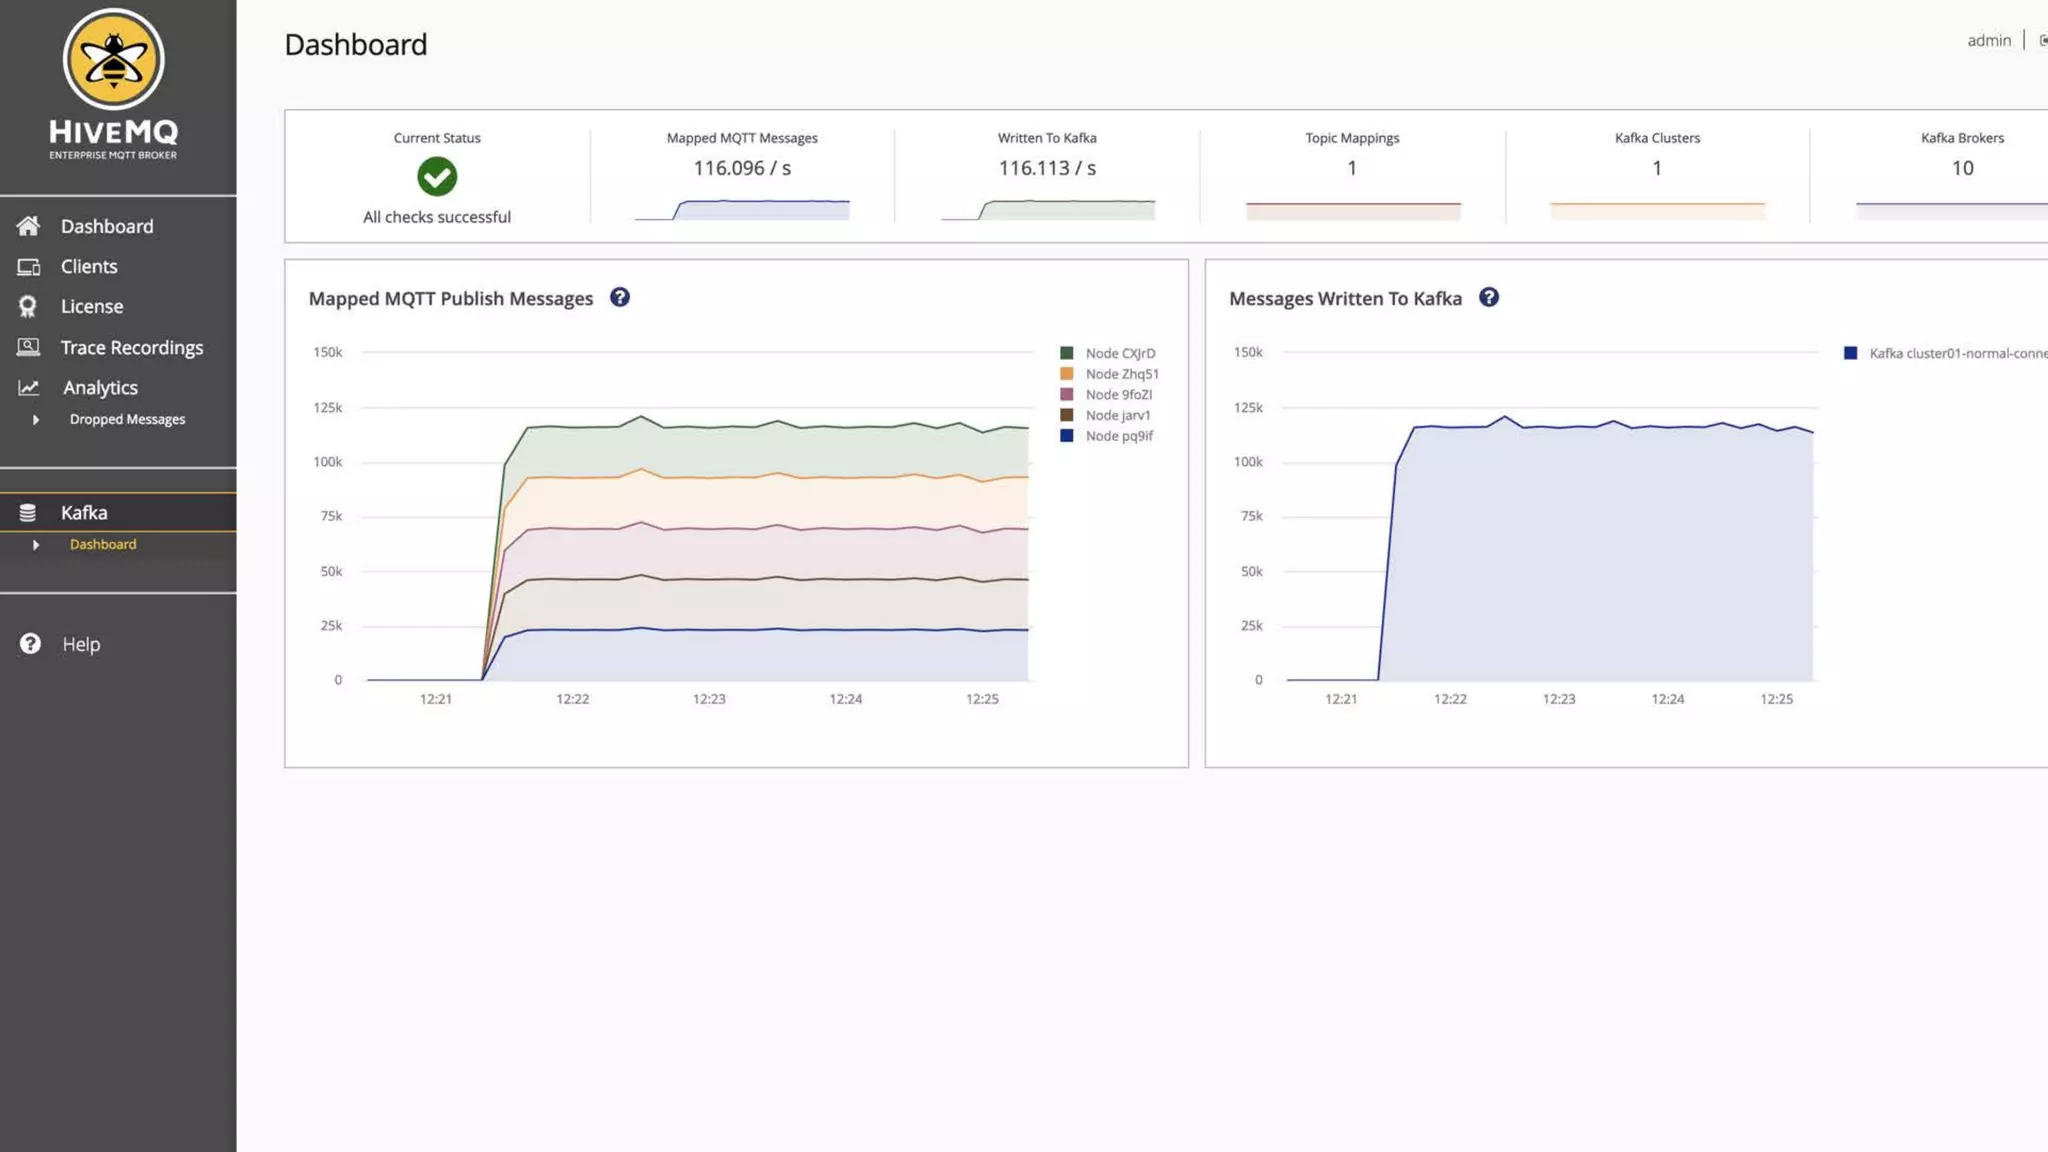This screenshot has height=1152, width=2048.
Task: Open help tooltip for Mapped MQTT Publish Messages
Action: coord(620,298)
